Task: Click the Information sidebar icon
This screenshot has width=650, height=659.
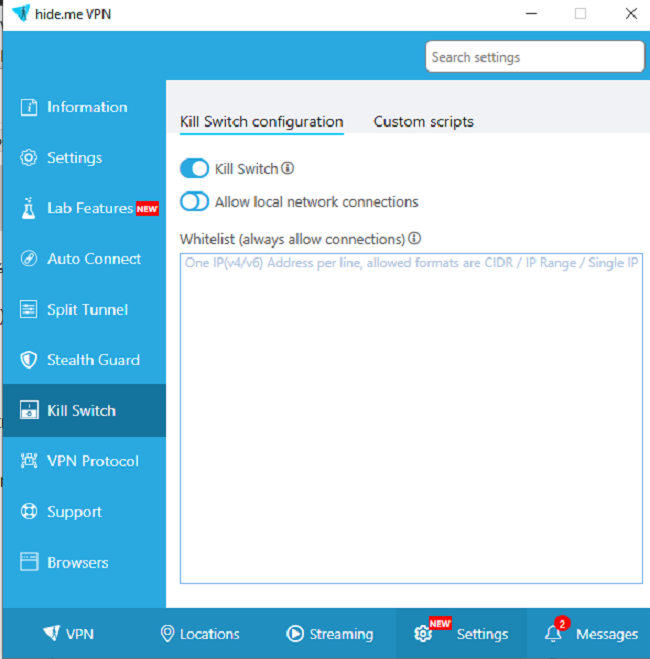Action: point(29,107)
